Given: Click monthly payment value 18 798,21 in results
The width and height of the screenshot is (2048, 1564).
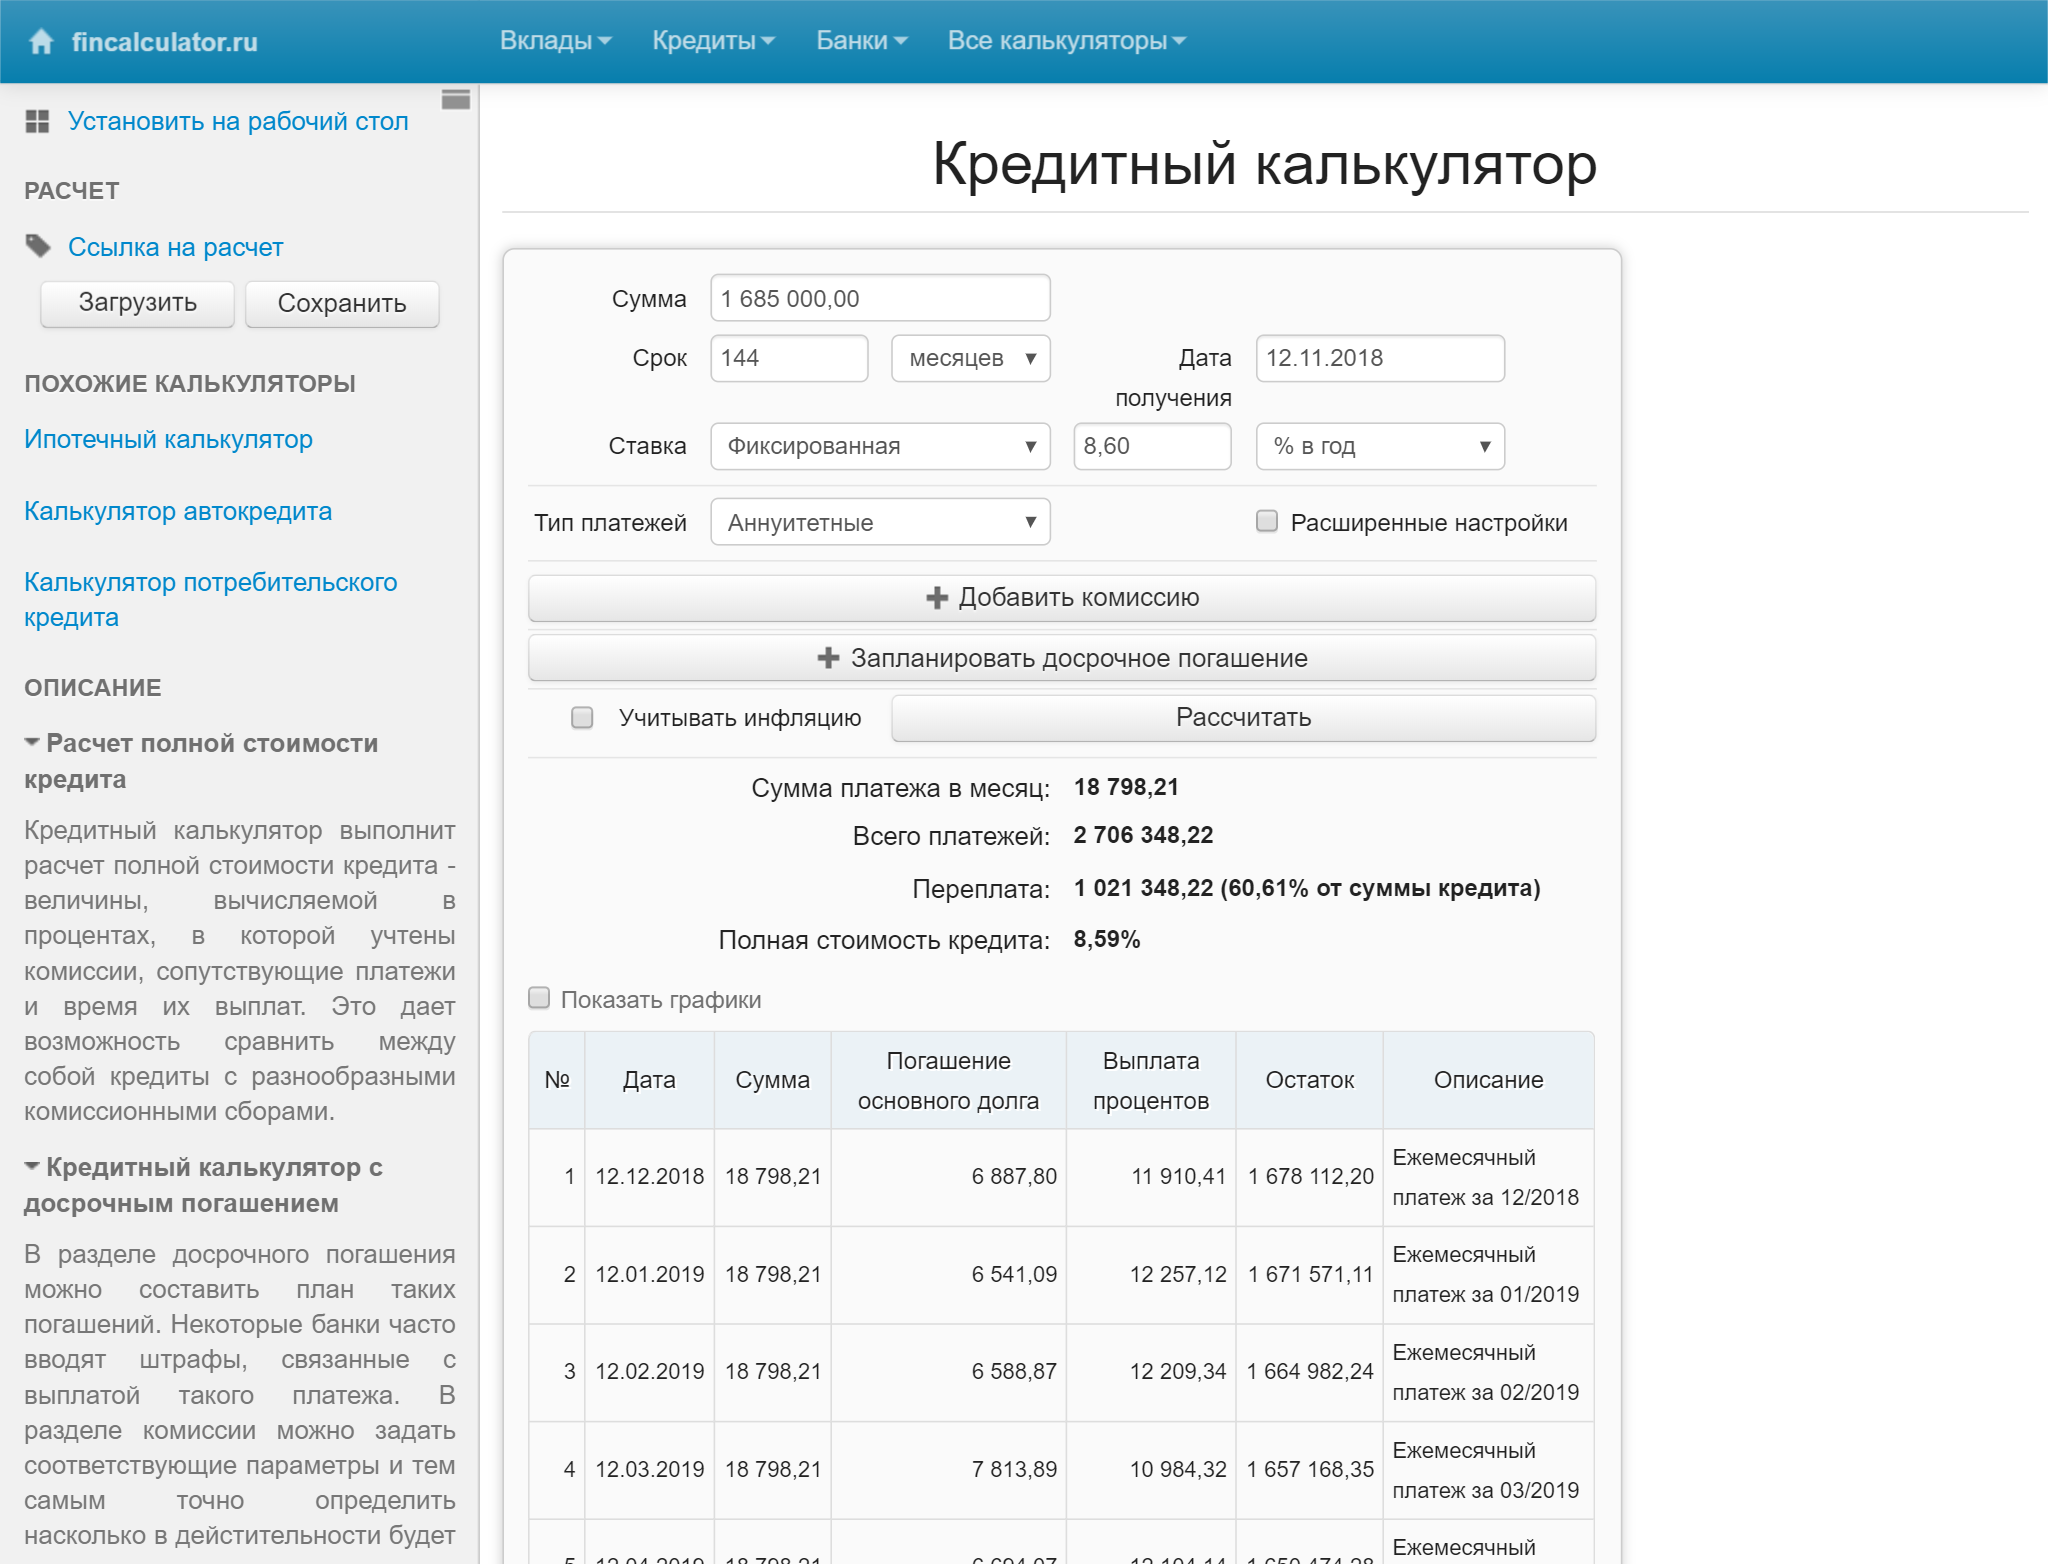Looking at the screenshot, I should pyautogui.click(x=1126, y=787).
